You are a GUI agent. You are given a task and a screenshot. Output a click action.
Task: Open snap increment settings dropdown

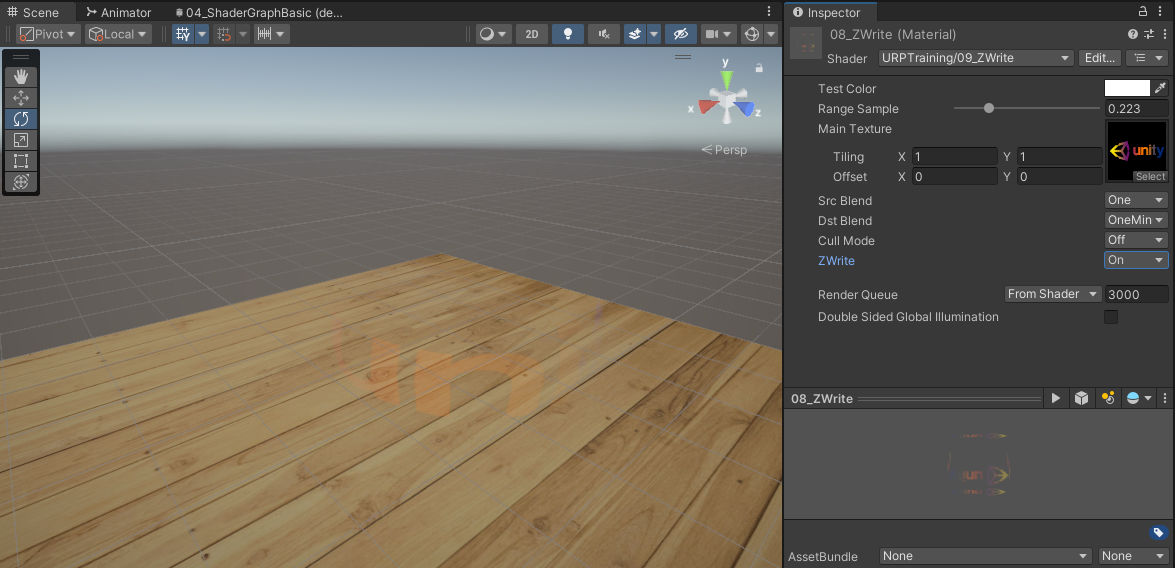pos(271,34)
